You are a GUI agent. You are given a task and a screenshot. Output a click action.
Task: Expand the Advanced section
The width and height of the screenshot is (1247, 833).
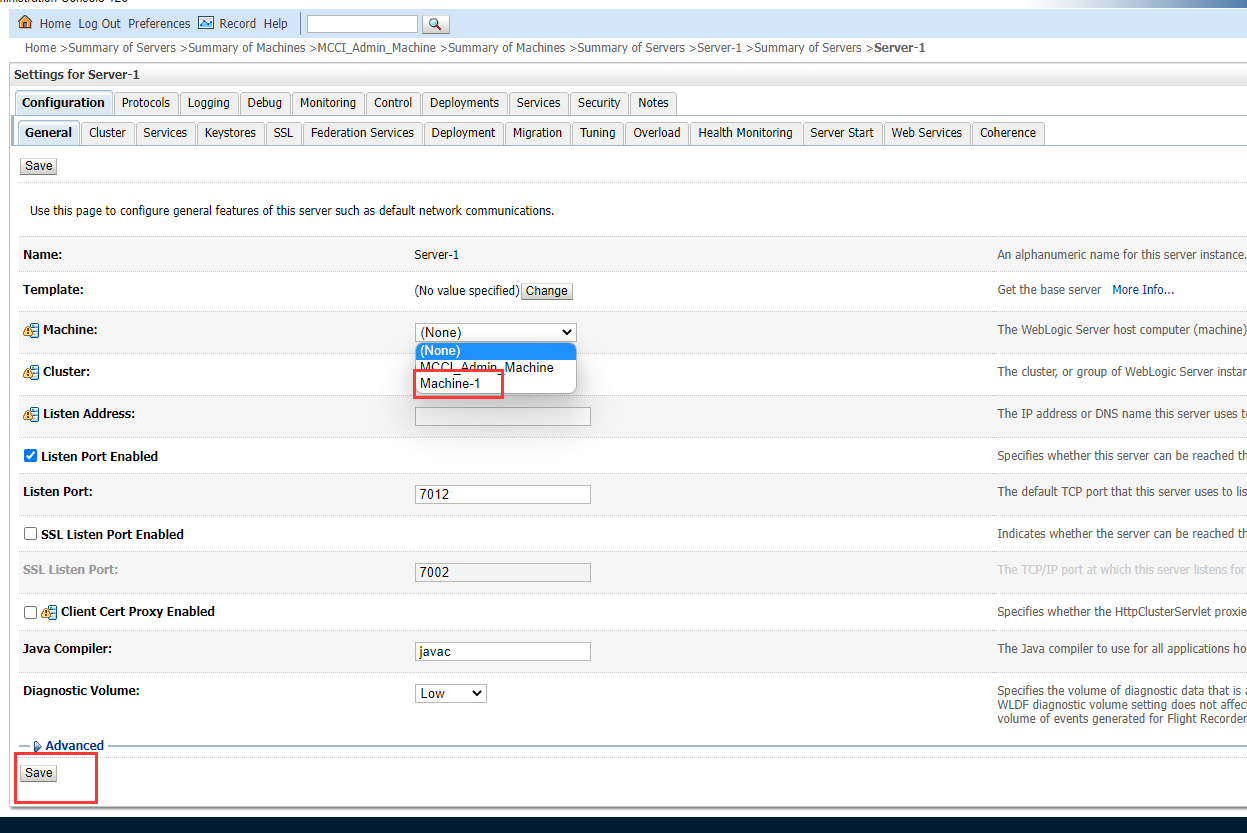point(71,745)
